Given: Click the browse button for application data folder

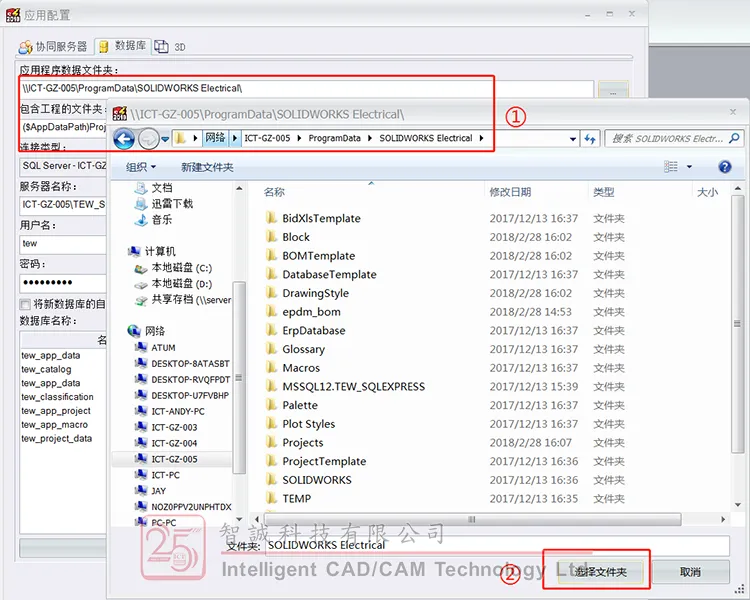Looking at the screenshot, I should point(613,89).
